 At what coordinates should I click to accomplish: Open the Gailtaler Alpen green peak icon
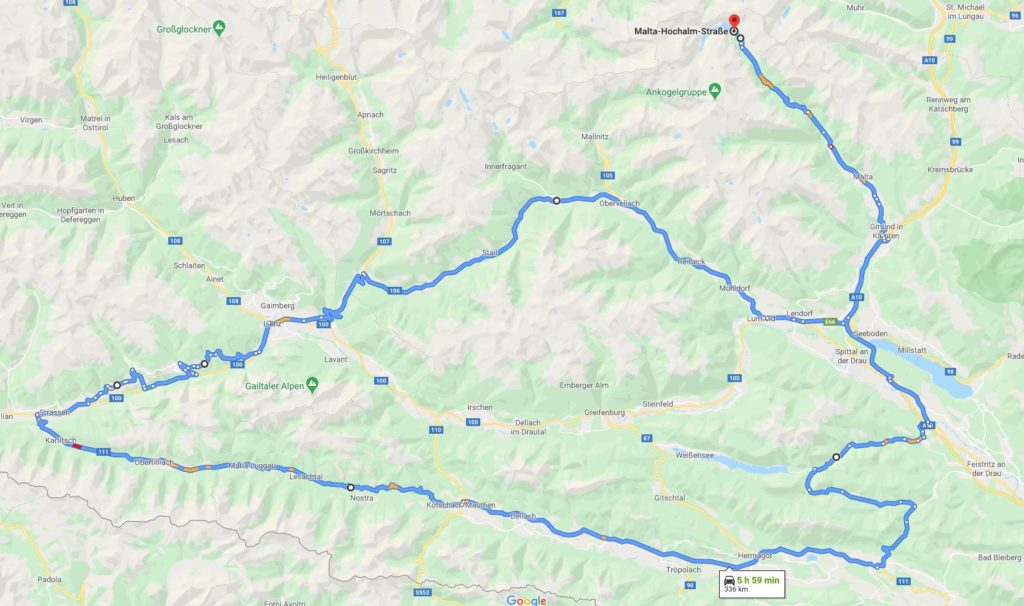pyautogui.click(x=312, y=385)
